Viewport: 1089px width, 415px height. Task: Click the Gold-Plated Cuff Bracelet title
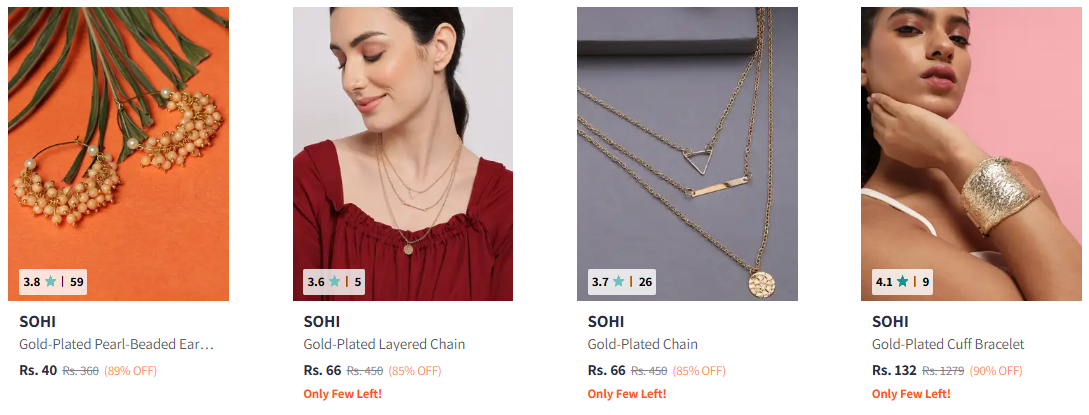pos(948,344)
